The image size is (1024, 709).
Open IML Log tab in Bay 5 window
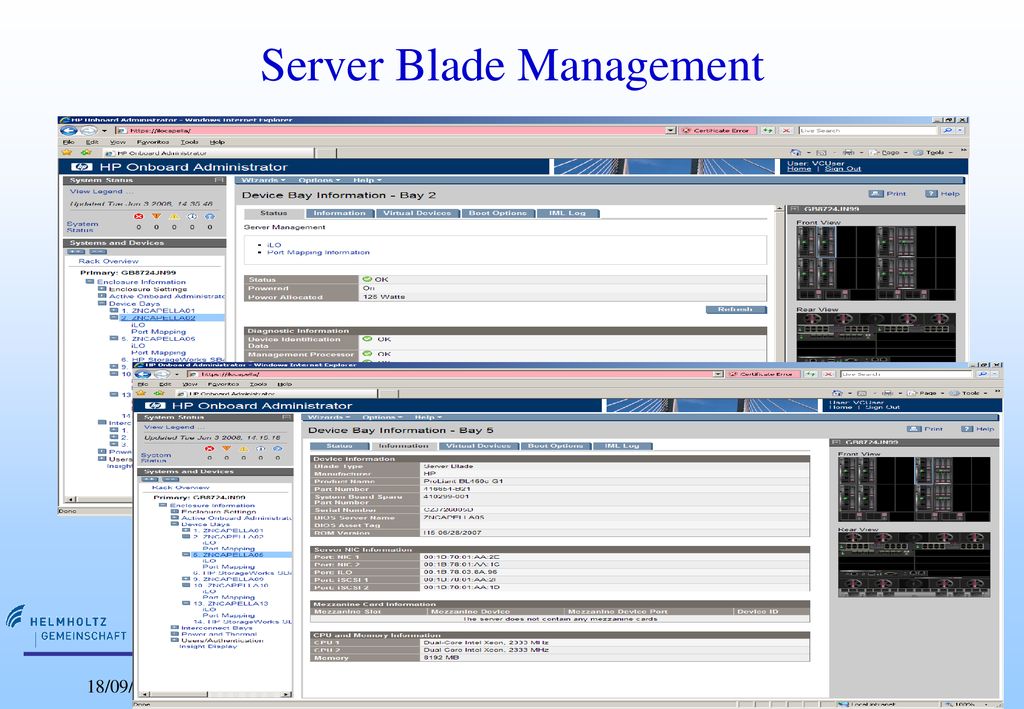(622, 446)
